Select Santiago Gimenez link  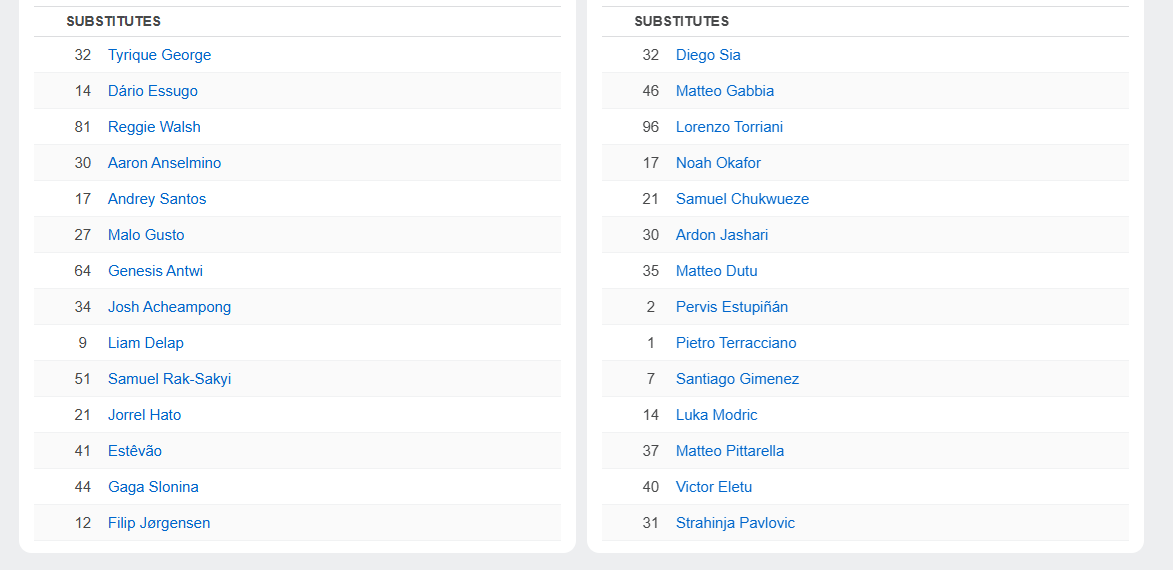point(737,379)
